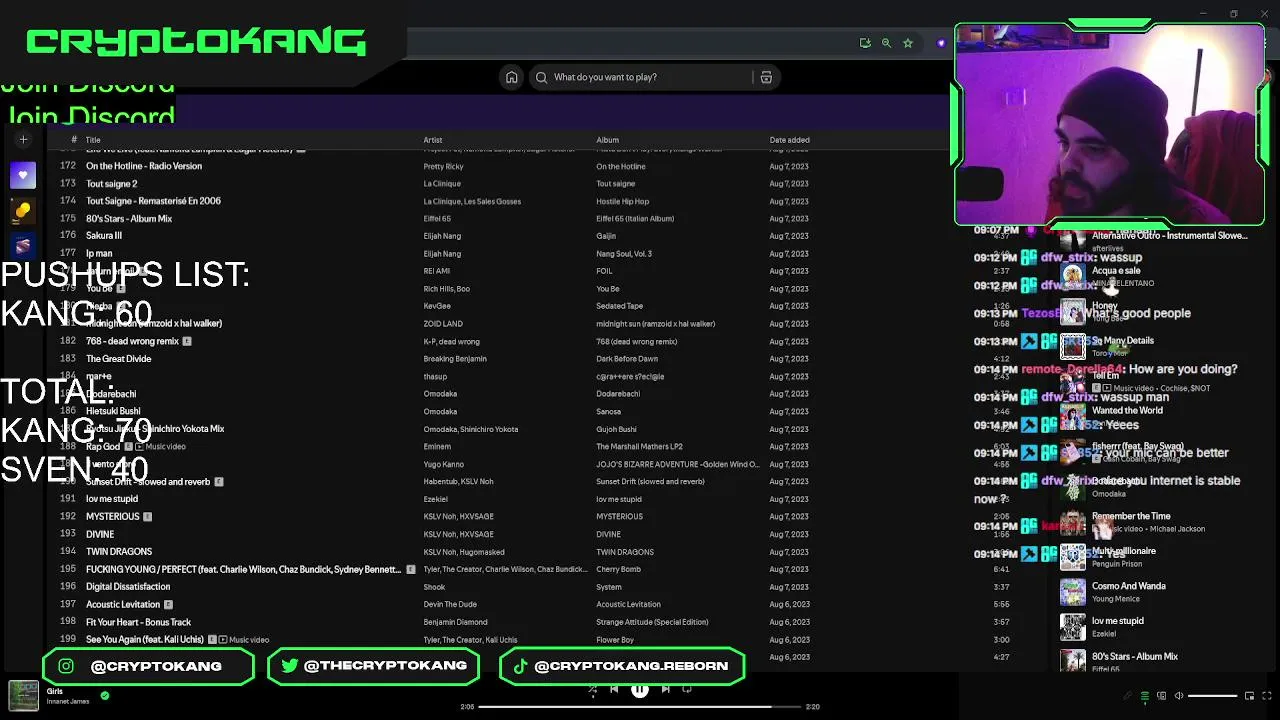Select track TWIN DRAGONS in the playlist
Screen dimensions: 1280x720
click(x=119, y=552)
